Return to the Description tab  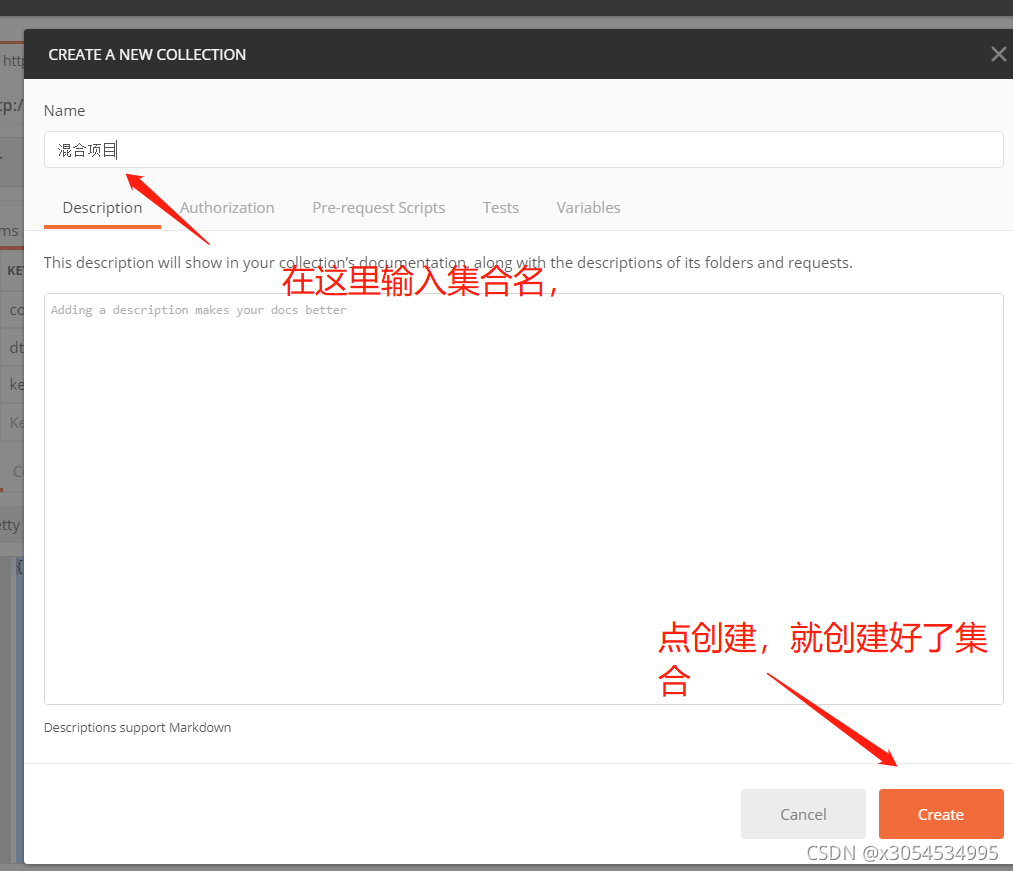[x=101, y=207]
